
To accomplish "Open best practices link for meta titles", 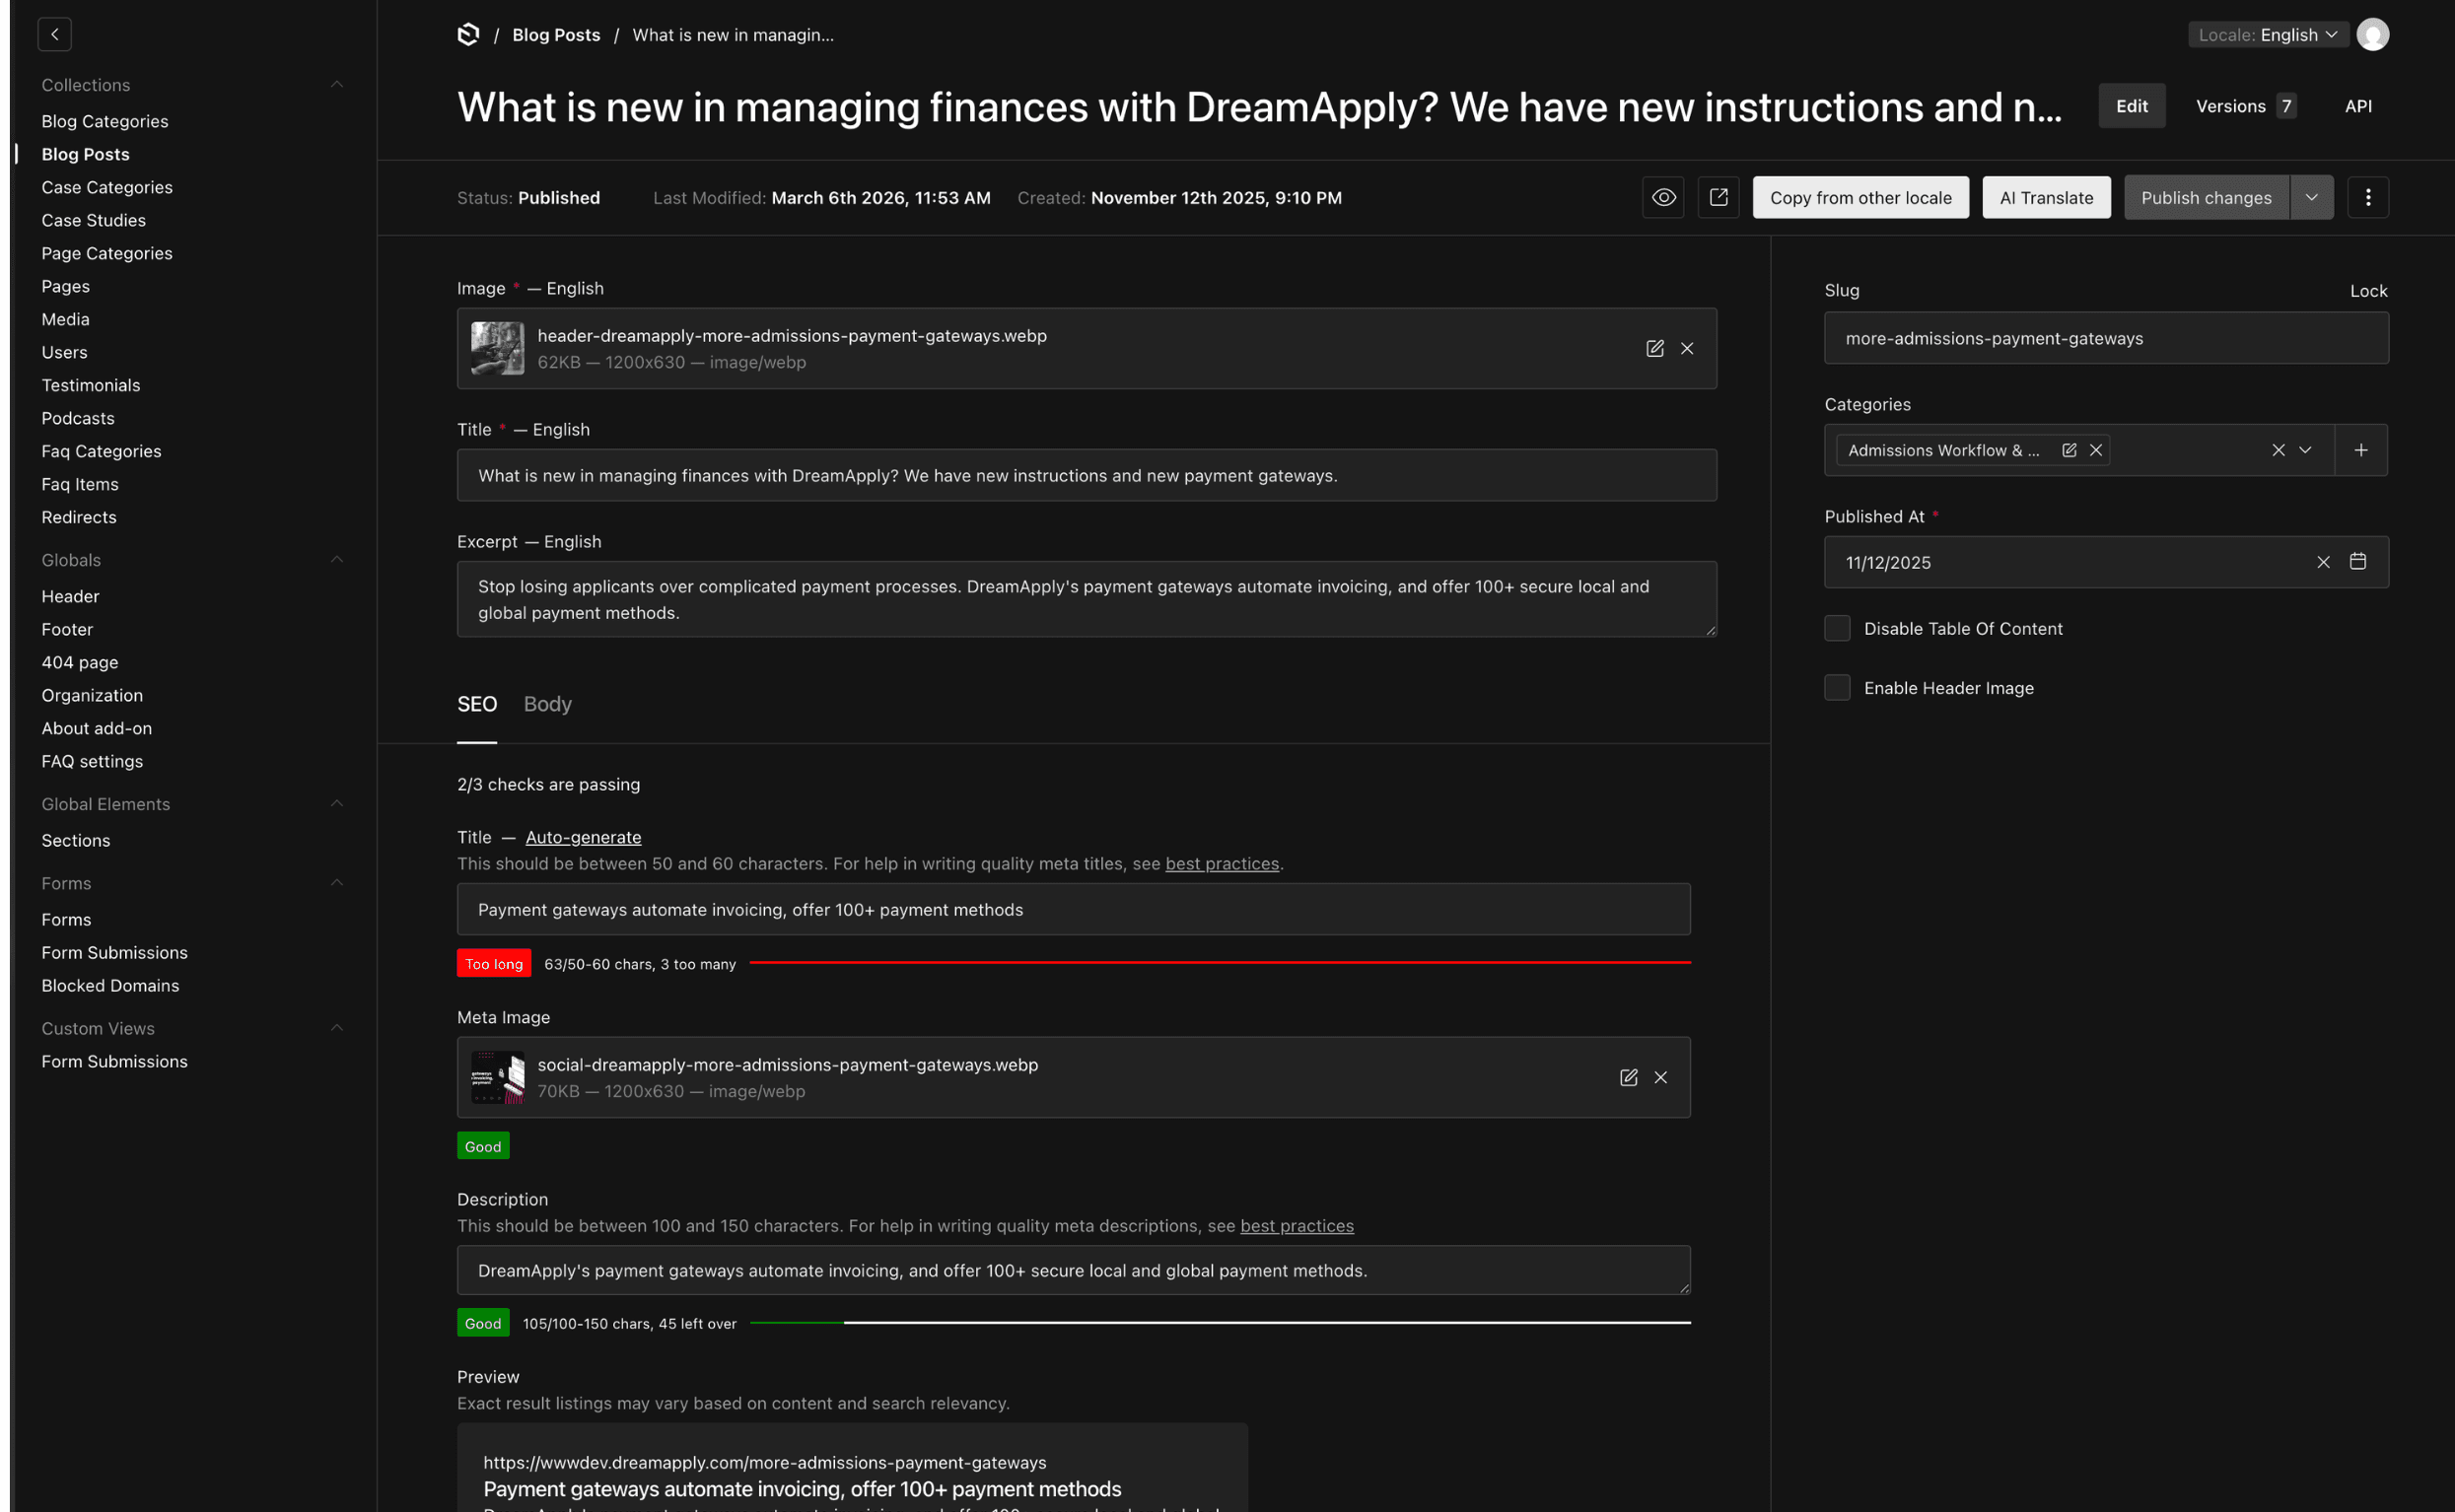I will 1222,863.
